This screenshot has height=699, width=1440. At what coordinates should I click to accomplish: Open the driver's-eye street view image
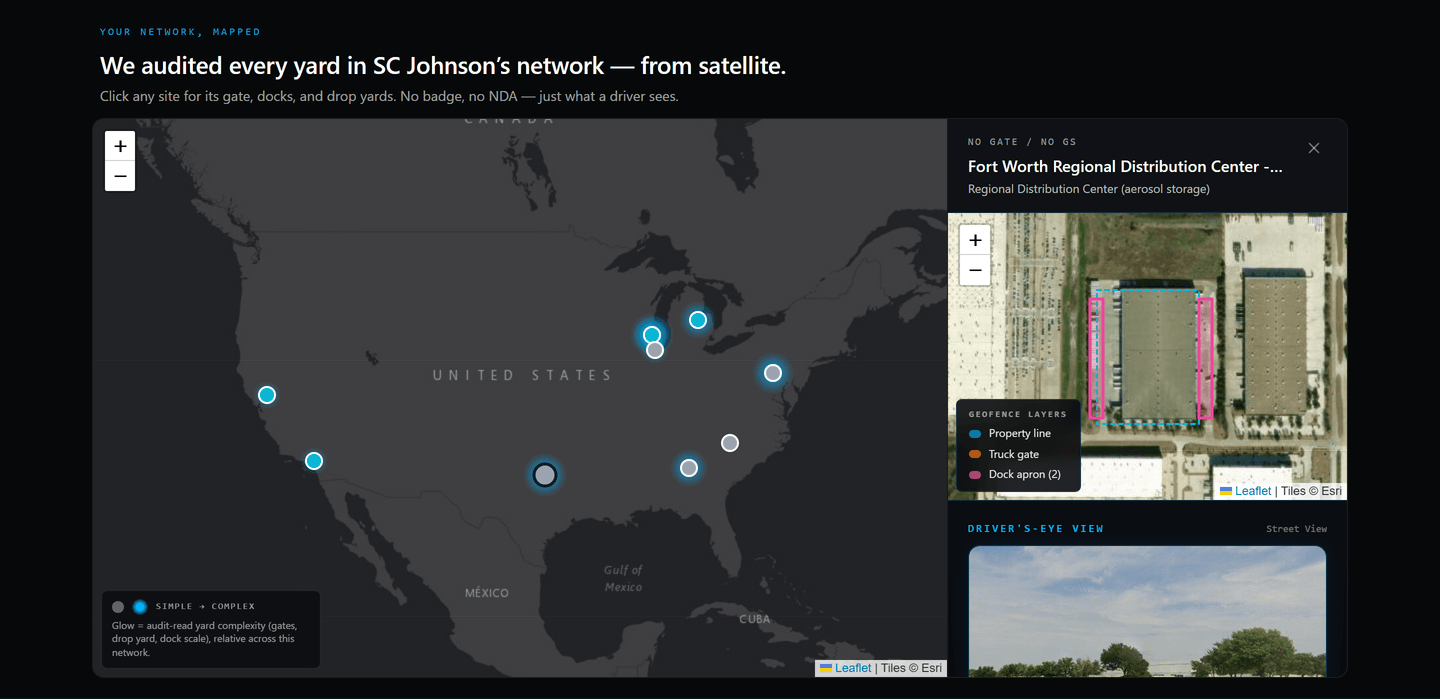coord(1147,611)
